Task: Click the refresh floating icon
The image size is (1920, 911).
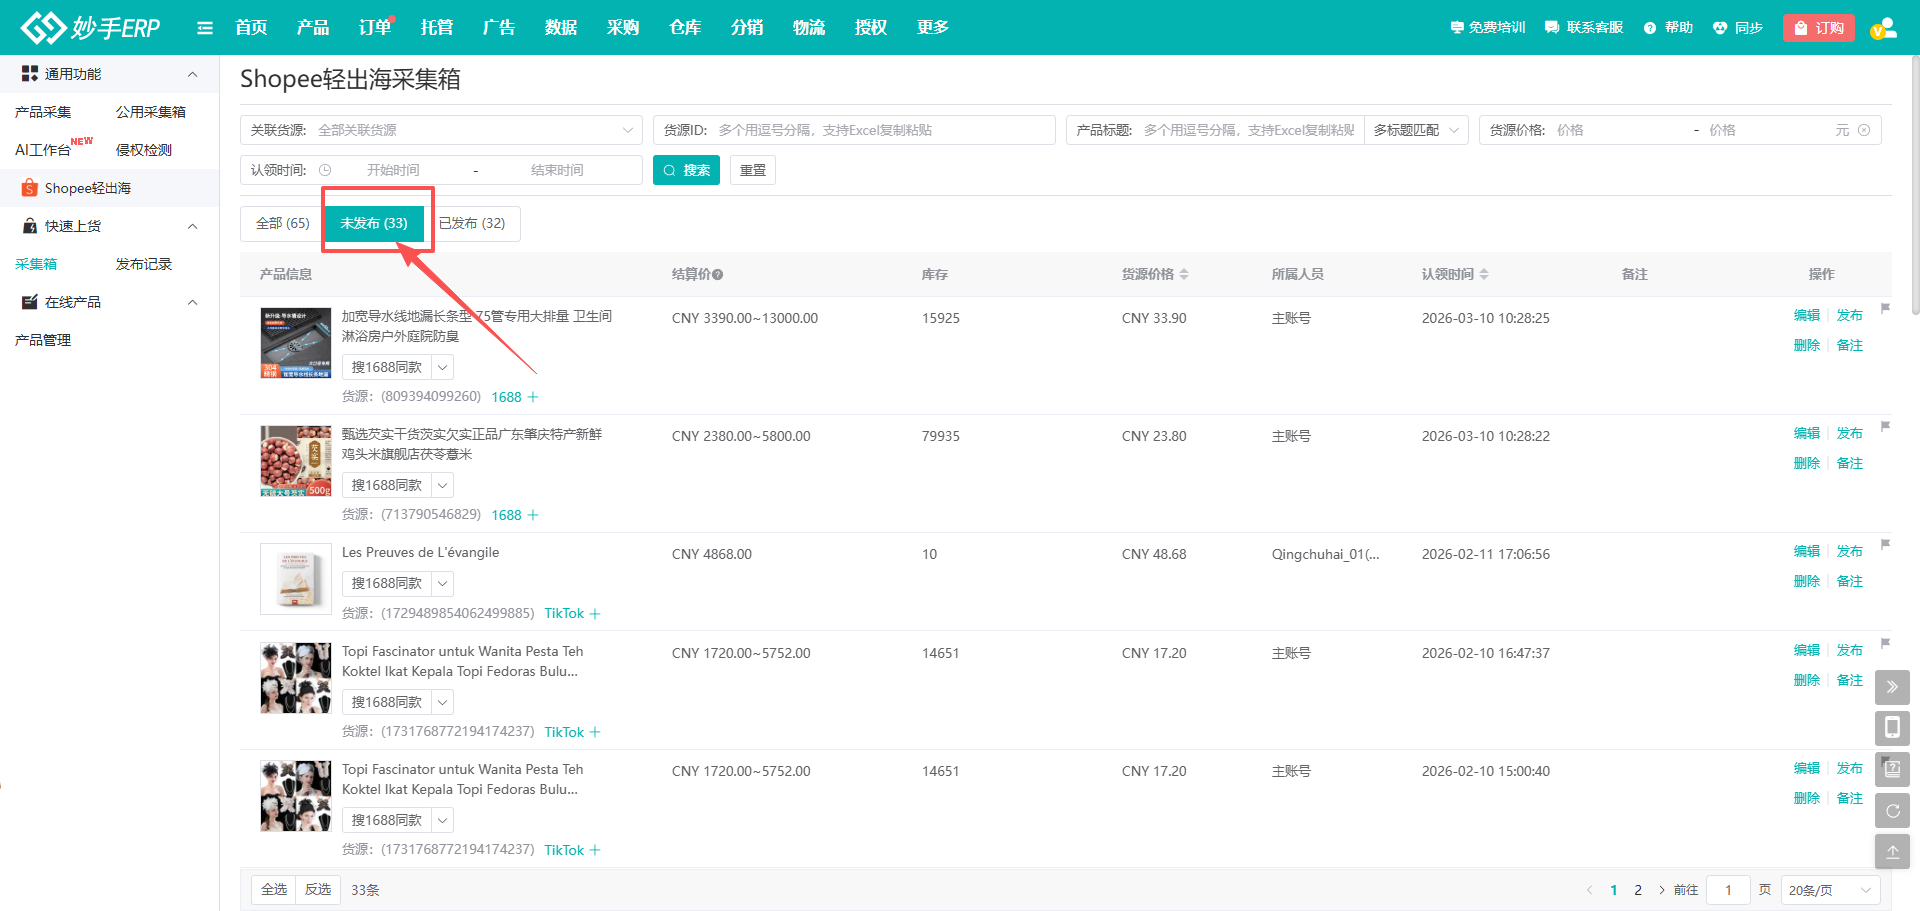Action: click(1892, 811)
